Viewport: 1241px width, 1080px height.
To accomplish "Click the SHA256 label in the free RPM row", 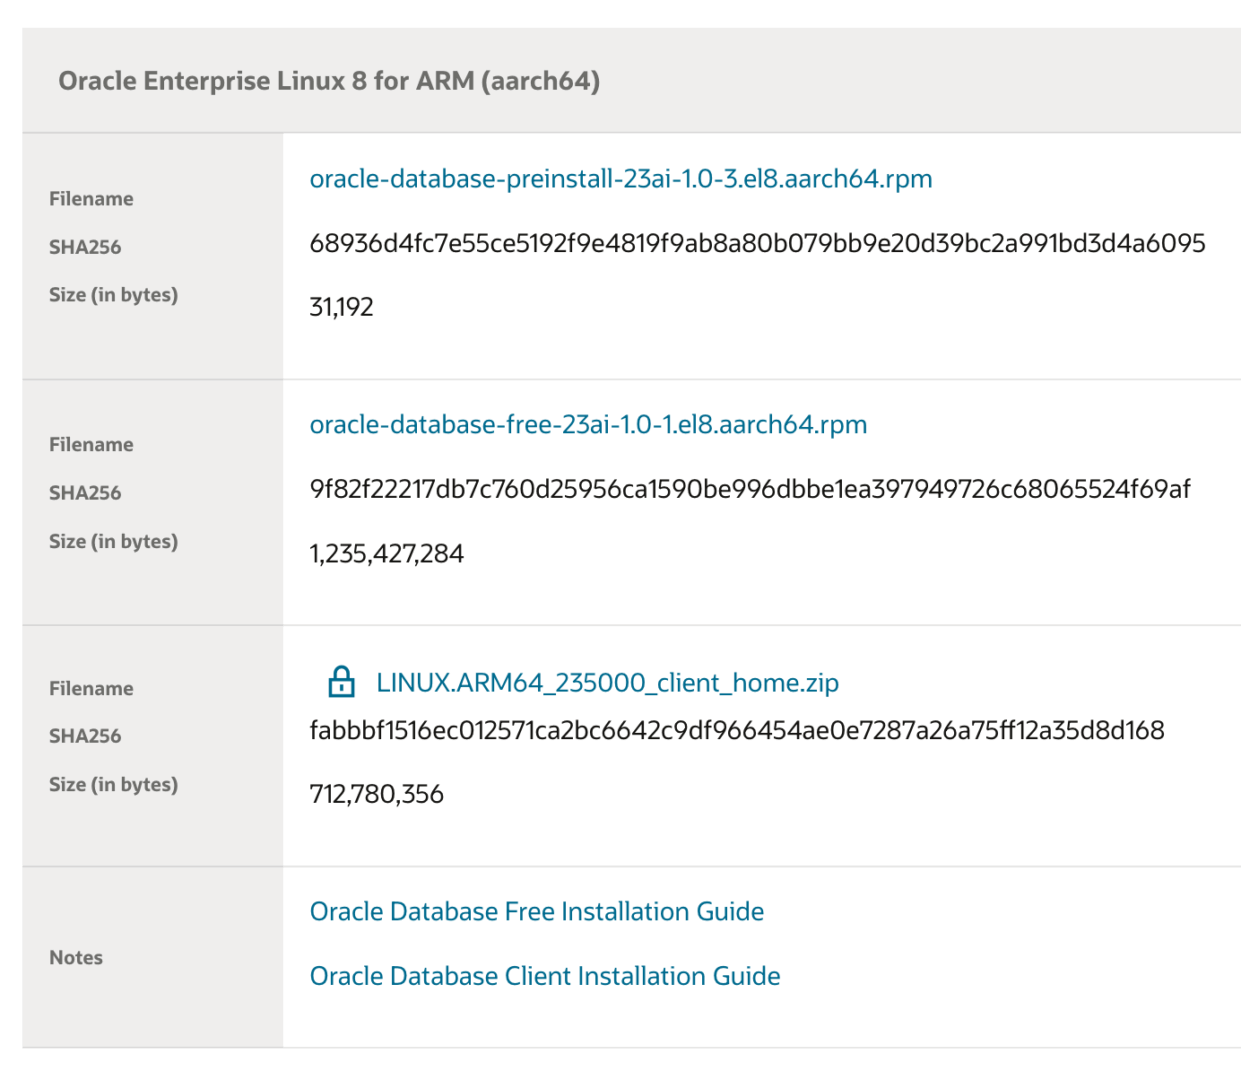I will (84, 492).
